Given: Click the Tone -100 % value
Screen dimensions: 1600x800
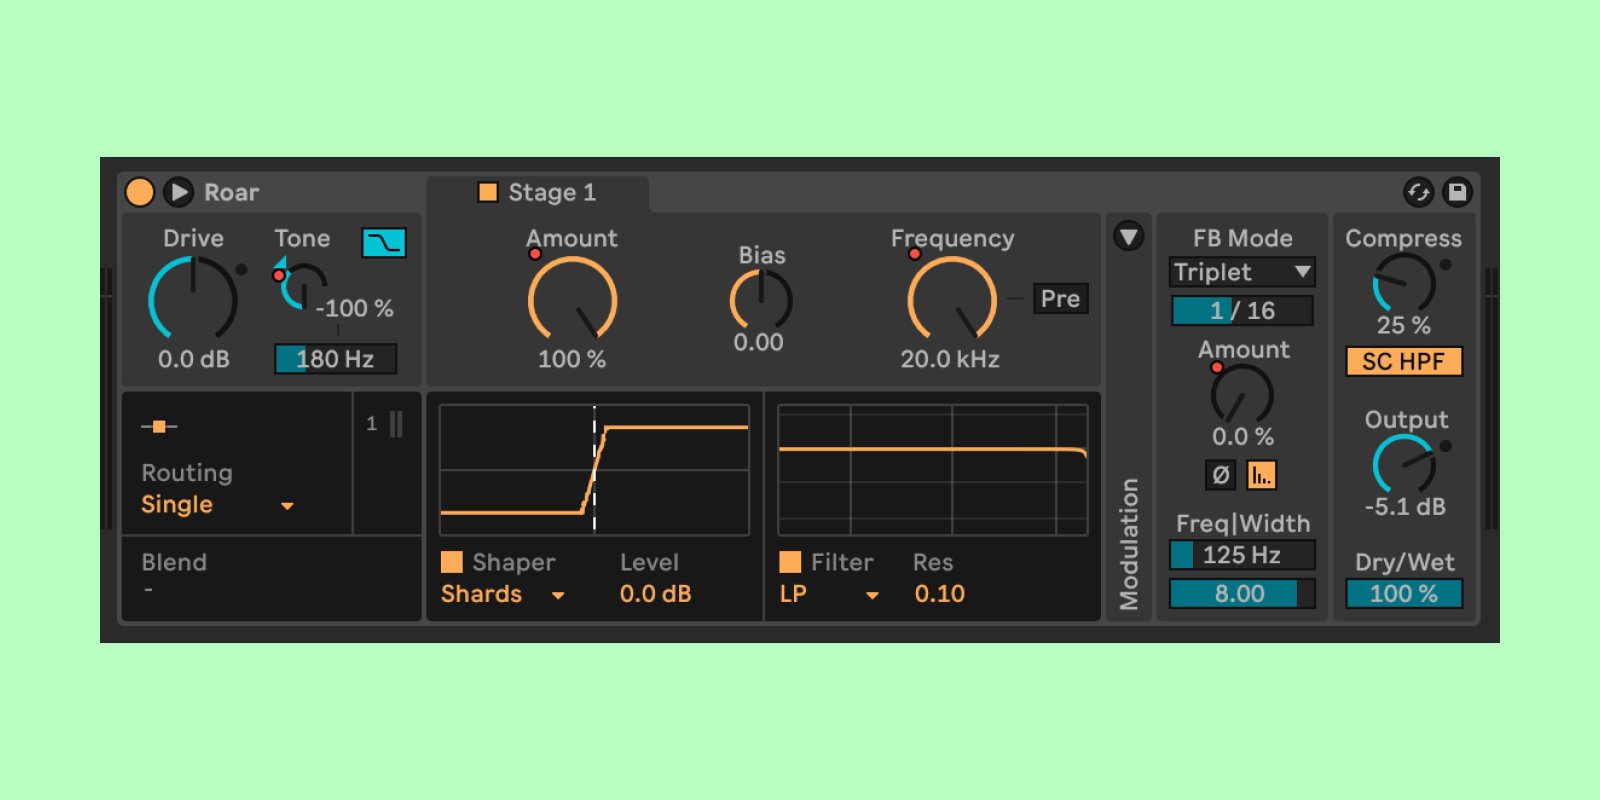Looking at the screenshot, I should pyautogui.click(x=355, y=308).
